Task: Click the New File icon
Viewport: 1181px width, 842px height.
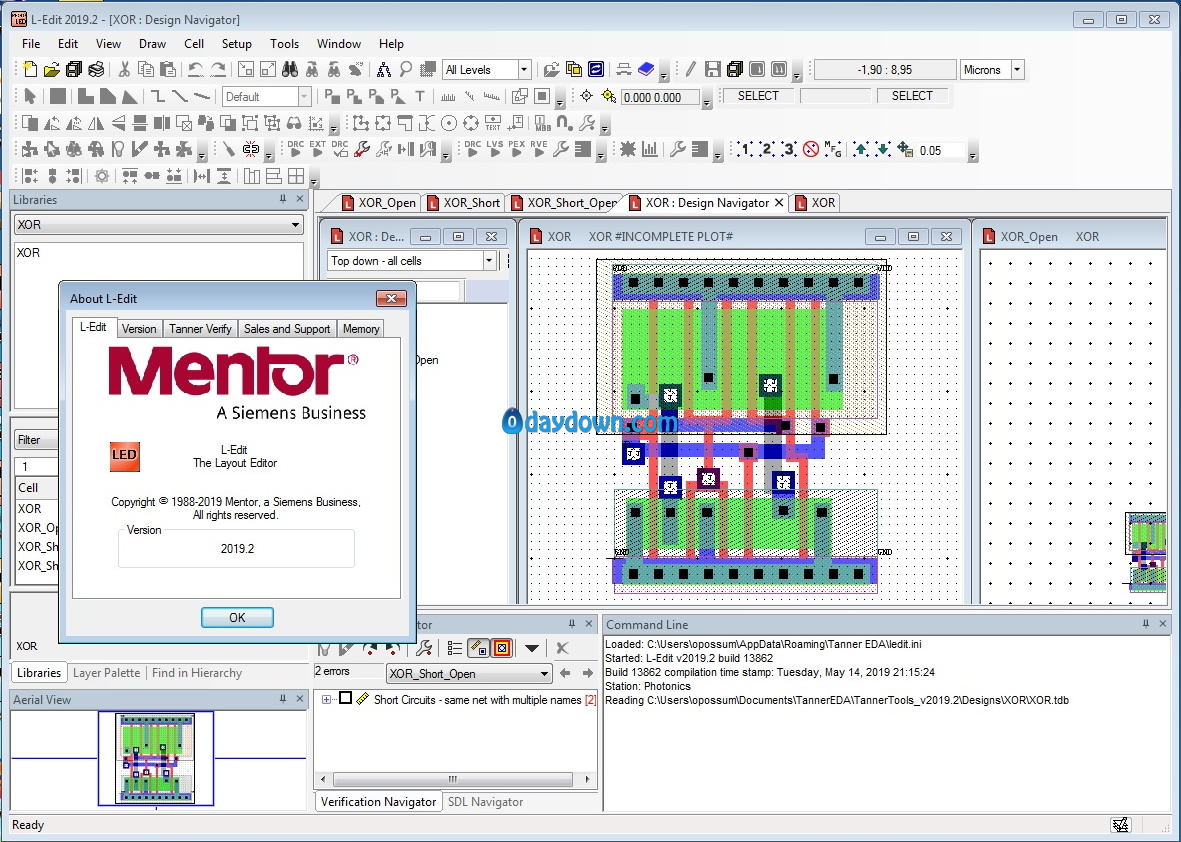Action: tap(29, 70)
